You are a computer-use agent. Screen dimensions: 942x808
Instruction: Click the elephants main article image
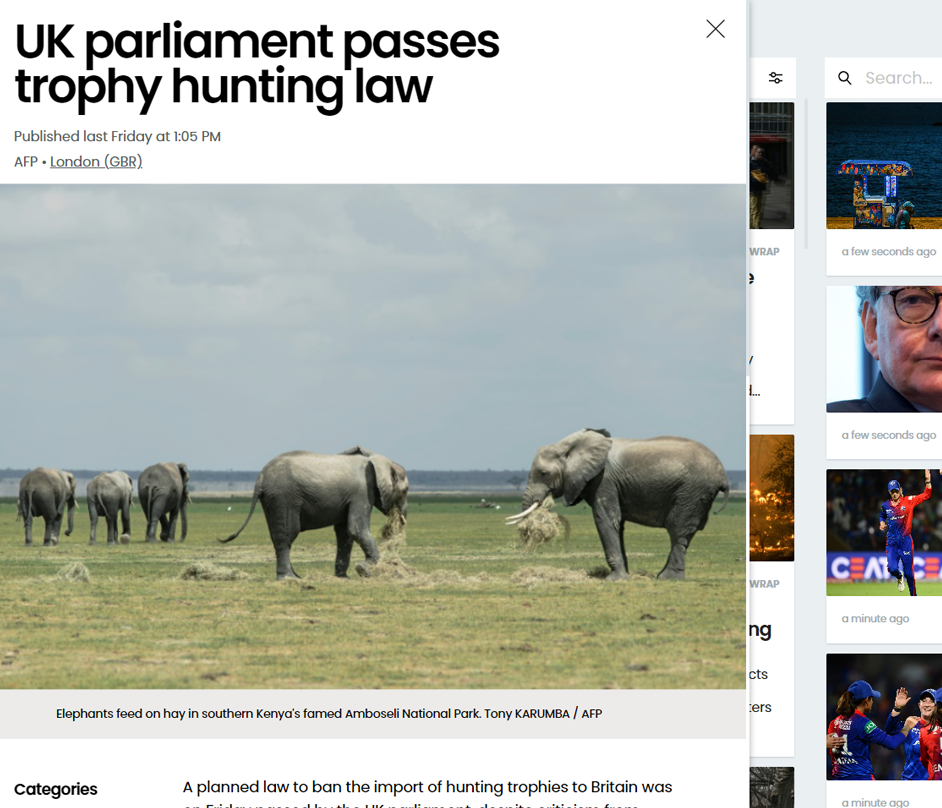coord(373,436)
